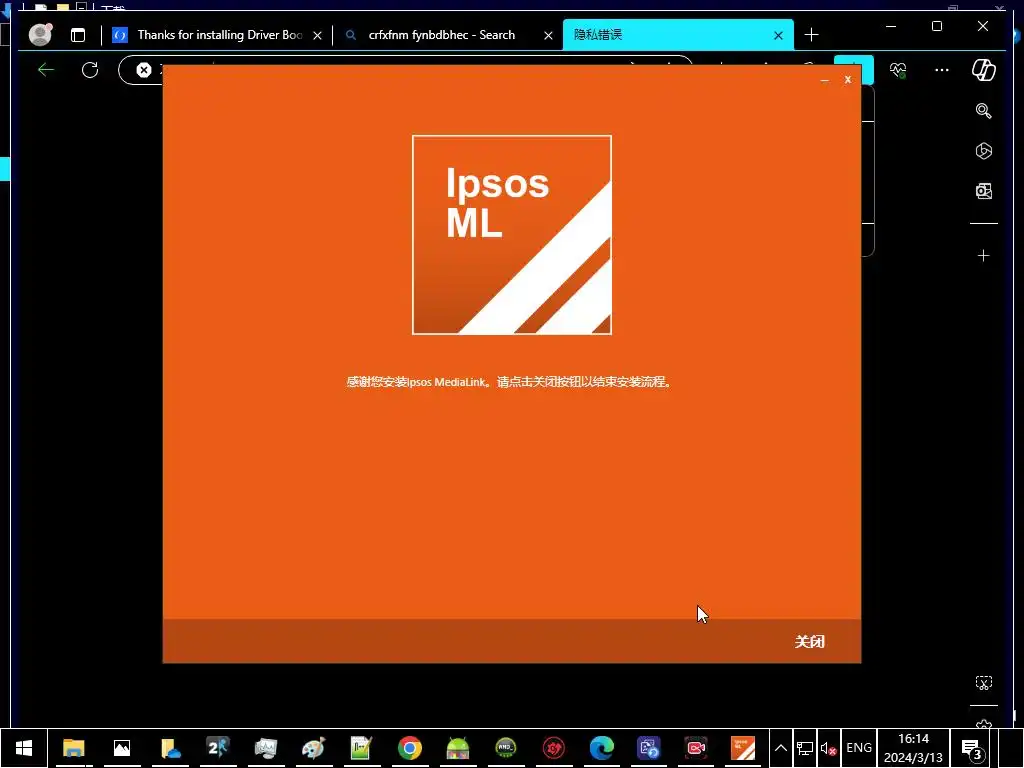
Task: Open the running-figure 2 app on the taskbar
Action: tap(218, 748)
